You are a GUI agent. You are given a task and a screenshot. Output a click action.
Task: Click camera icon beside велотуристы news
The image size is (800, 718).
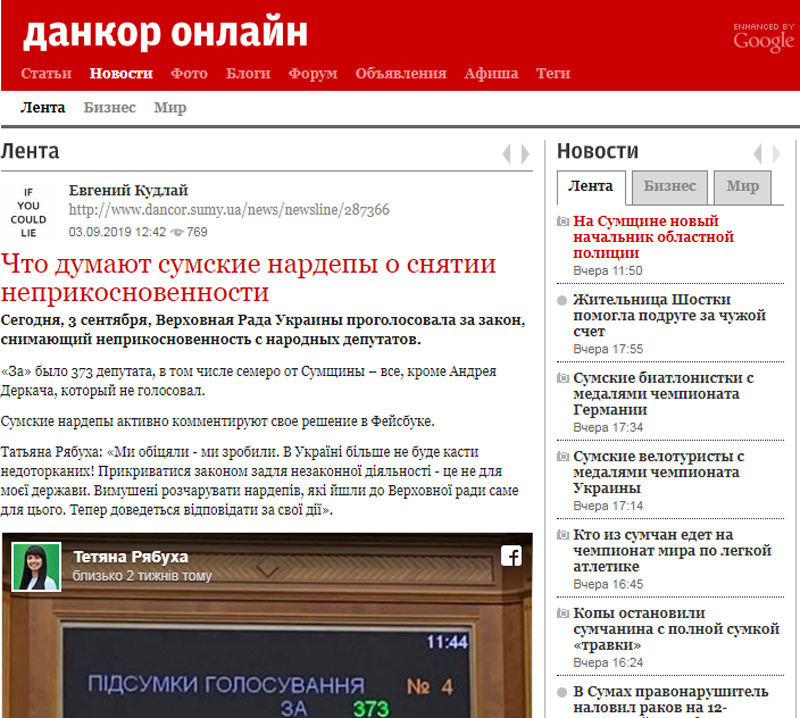pos(563,456)
